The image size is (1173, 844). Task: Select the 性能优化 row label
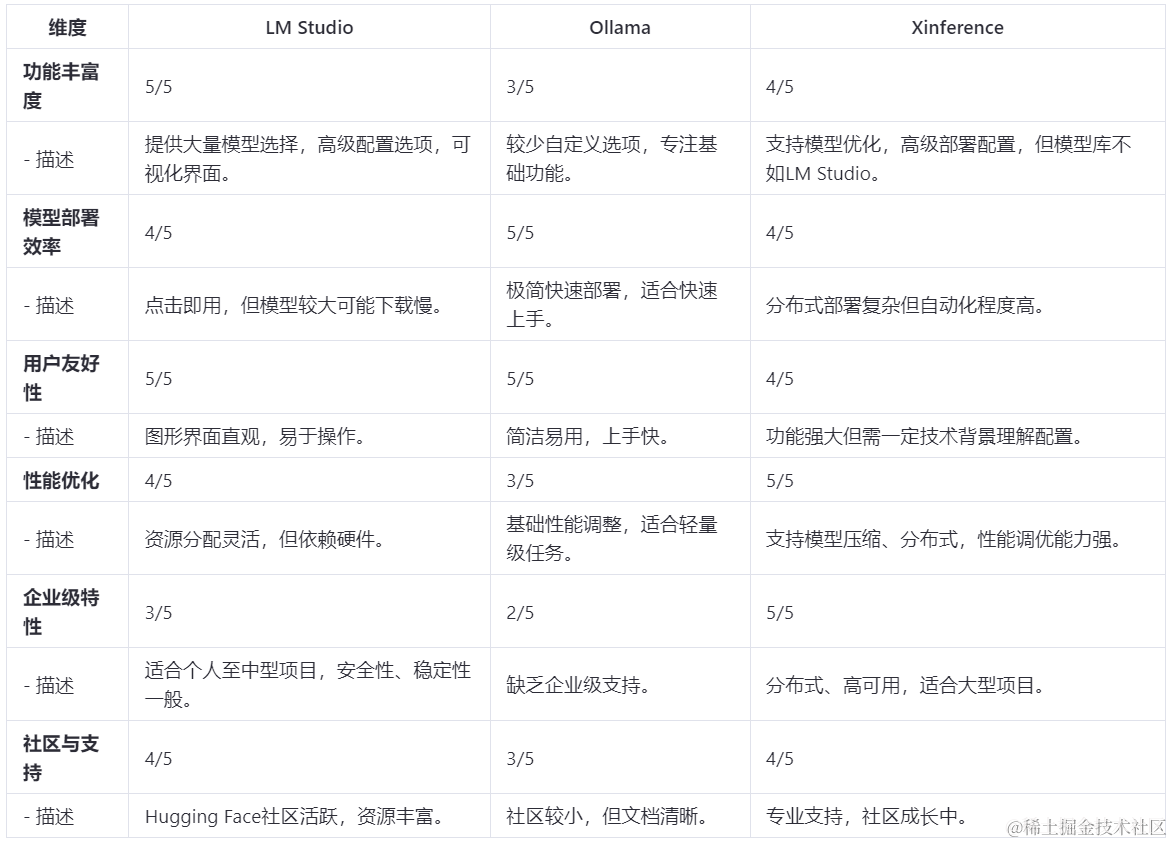pyautogui.click(x=61, y=481)
